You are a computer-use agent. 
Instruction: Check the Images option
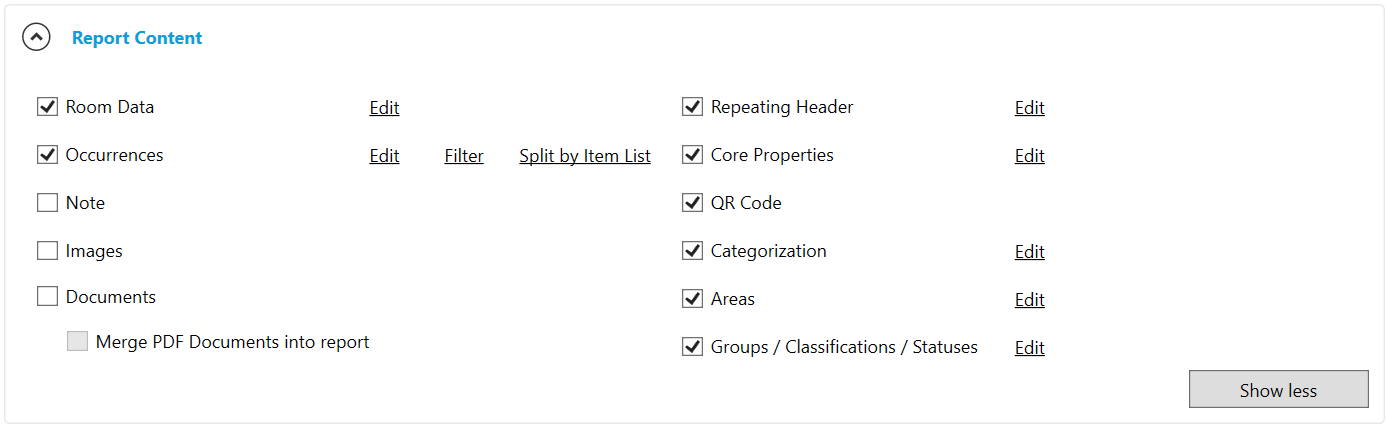[47, 251]
